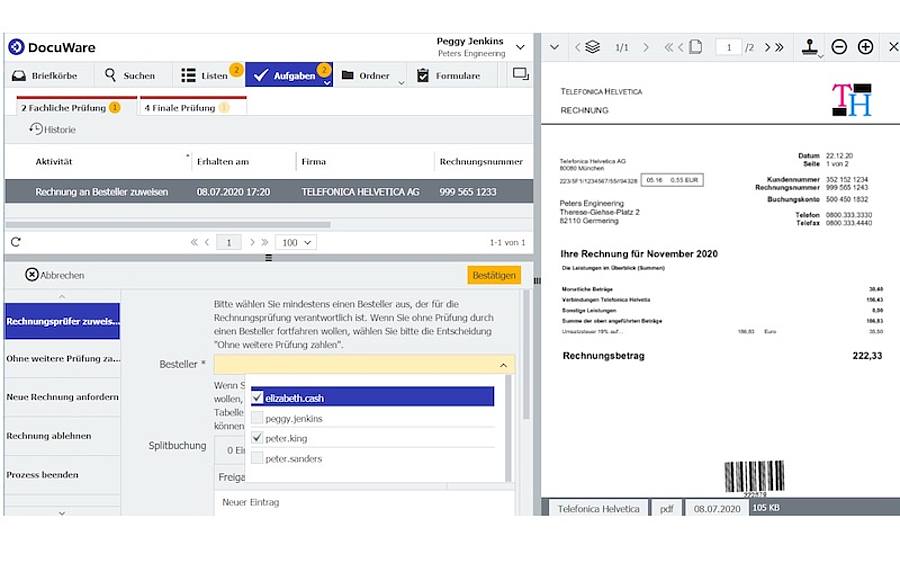Go to the last task list page
This screenshot has width=900, height=563.
265,242
